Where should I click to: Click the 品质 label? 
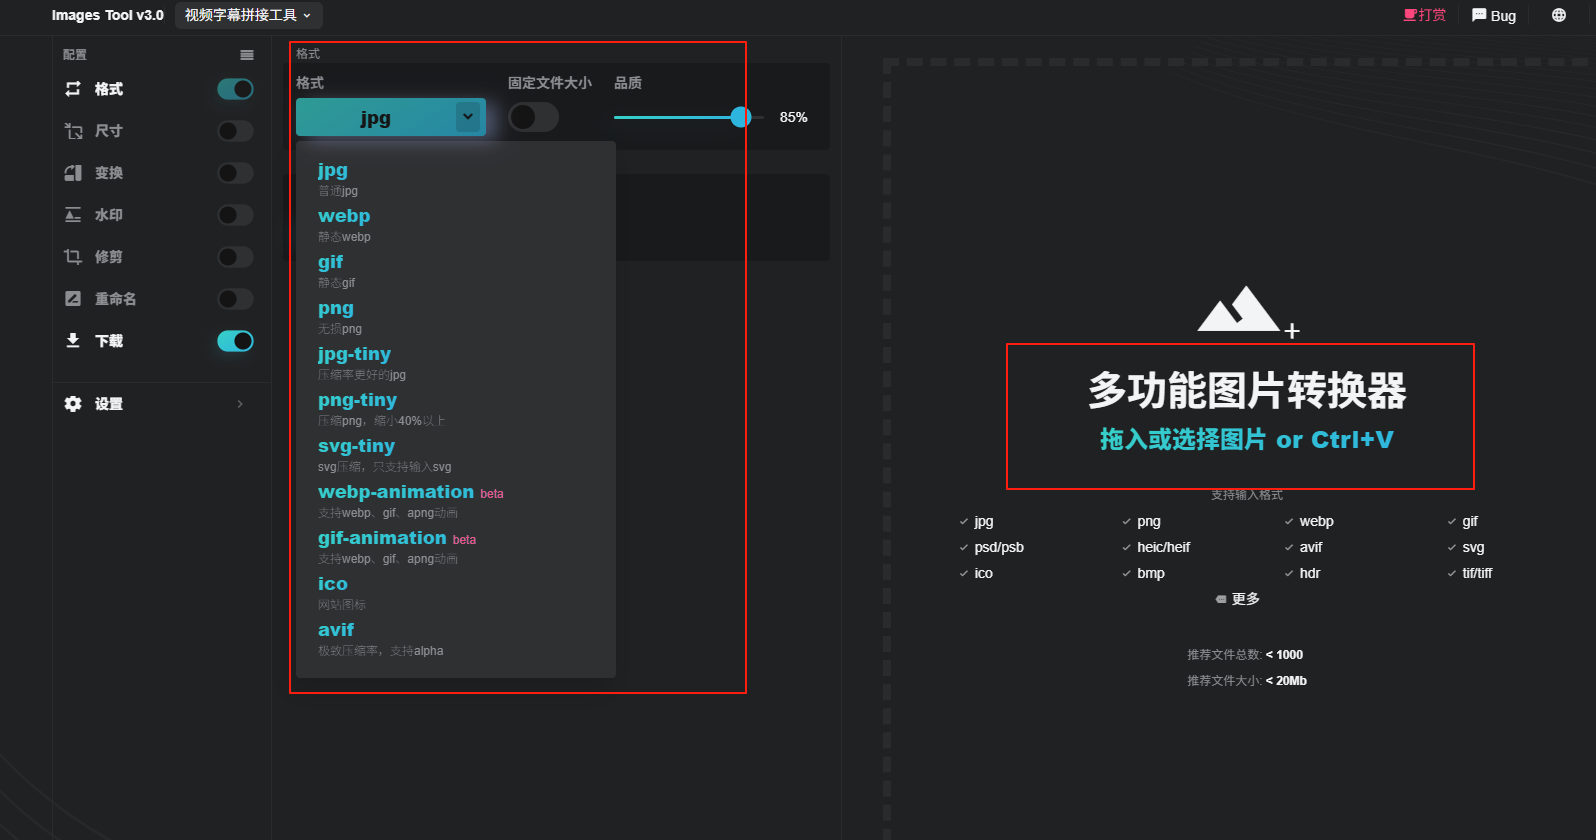point(628,83)
